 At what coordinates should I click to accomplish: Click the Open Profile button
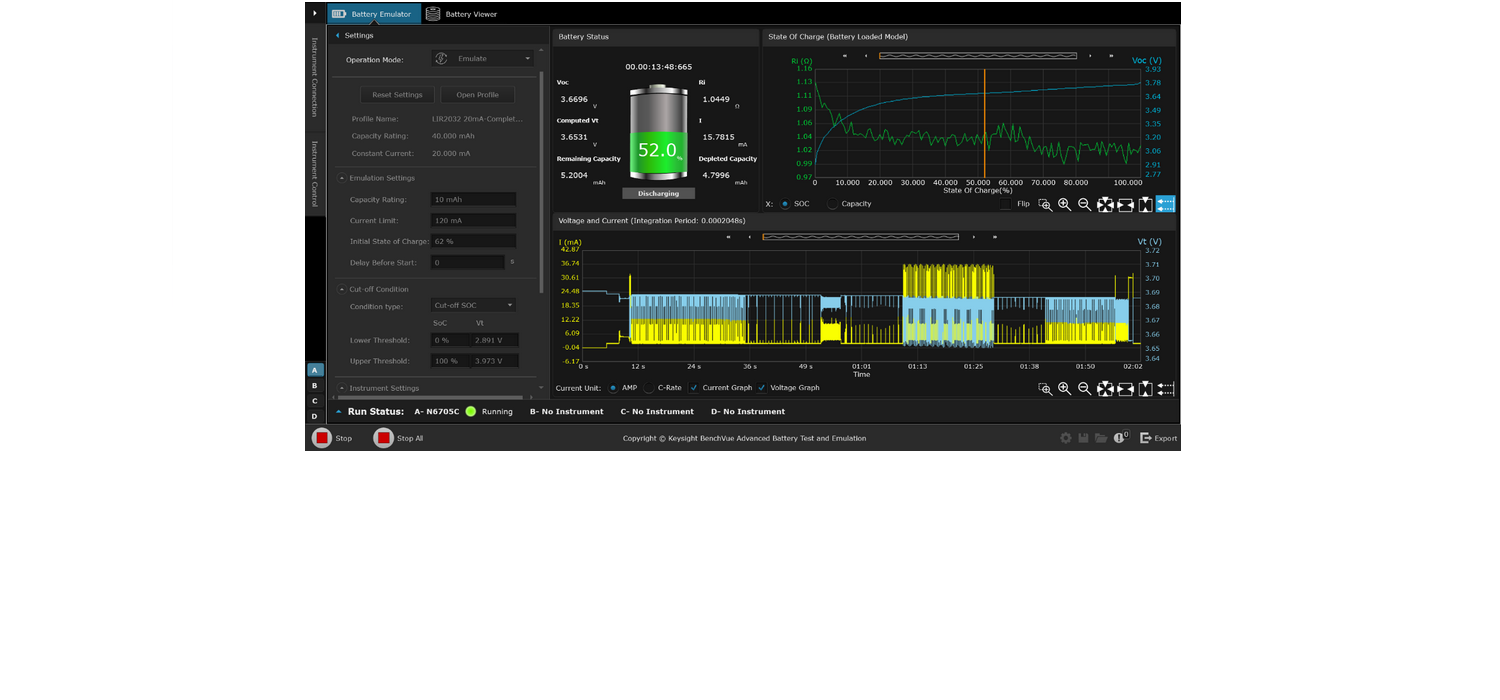pyautogui.click(x=478, y=95)
